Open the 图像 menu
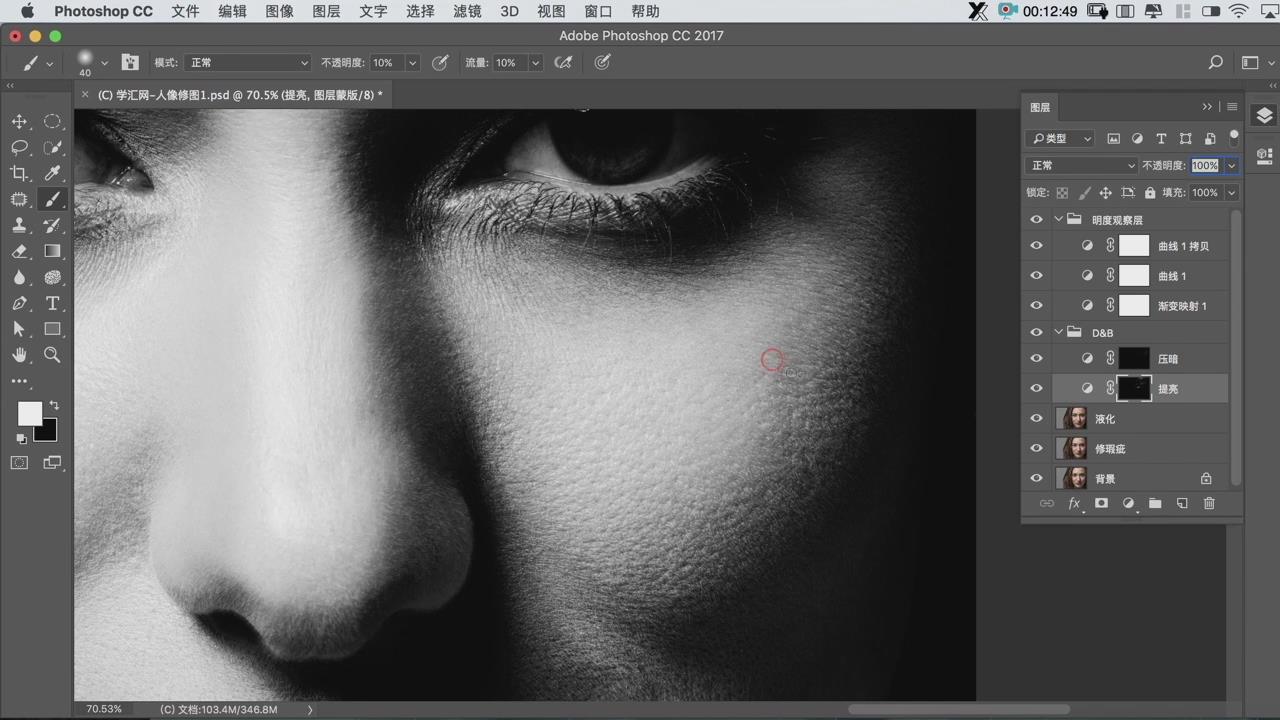This screenshot has width=1280, height=720. click(x=279, y=11)
